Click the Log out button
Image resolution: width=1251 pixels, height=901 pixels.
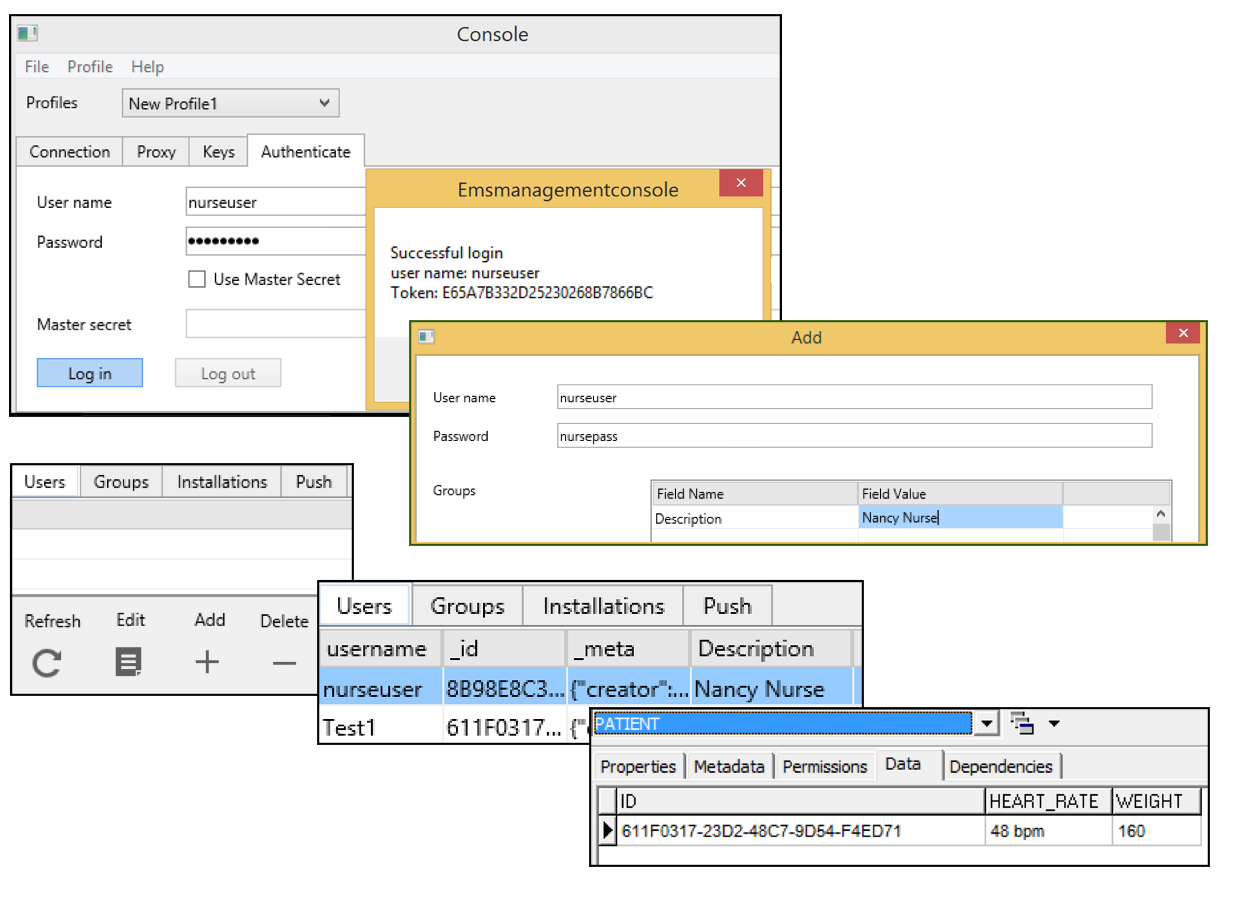(x=228, y=373)
